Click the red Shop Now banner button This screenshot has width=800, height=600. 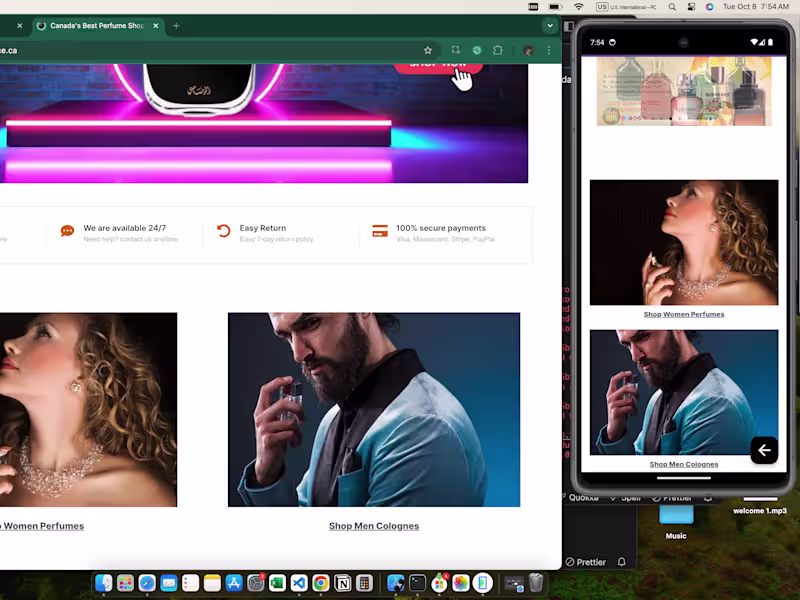click(438, 67)
